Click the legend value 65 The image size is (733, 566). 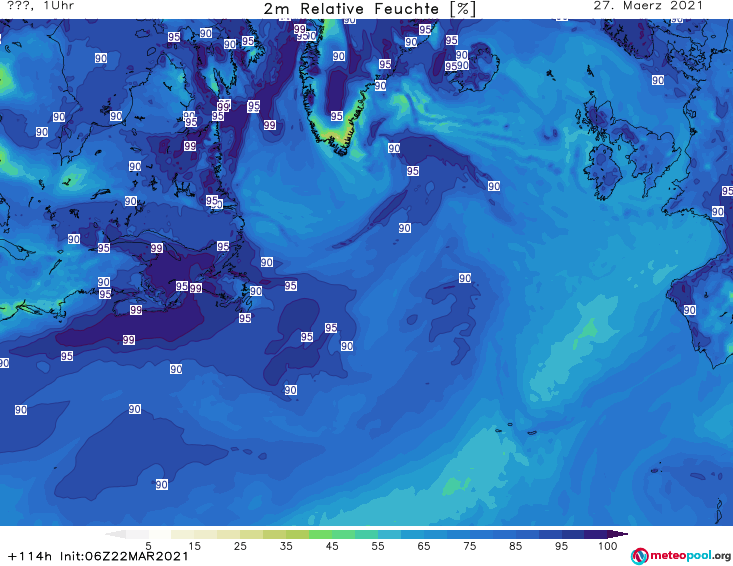click(424, 546)
